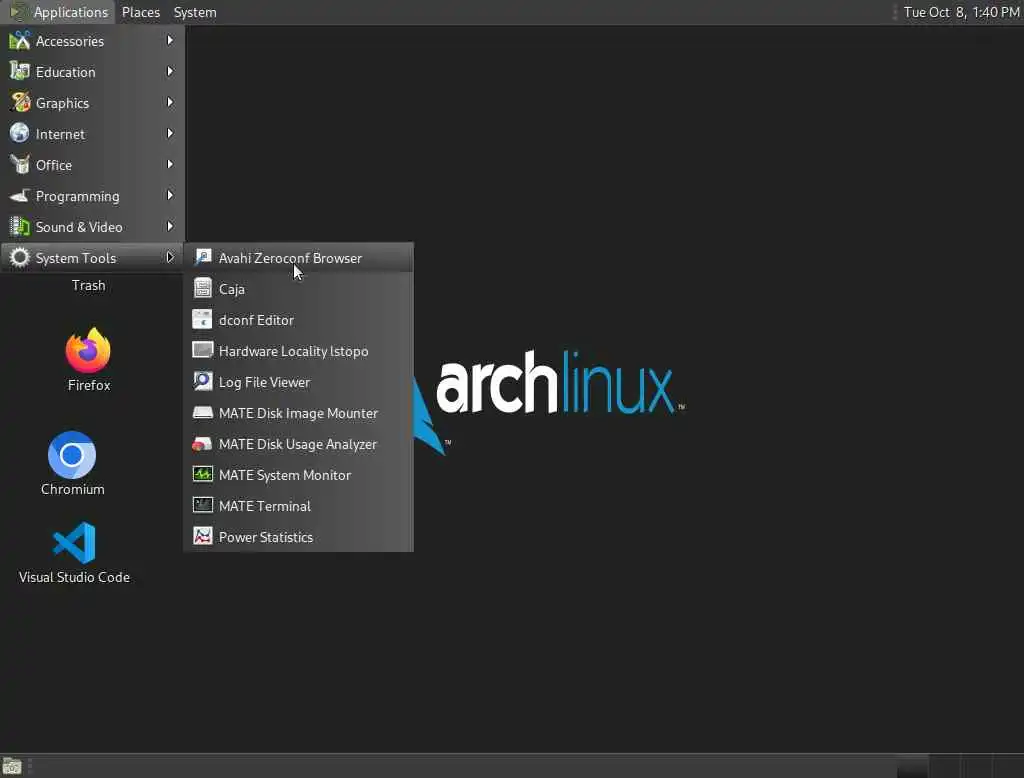Click the Internet globe icon
This screenshot has height=778, width=1024.
click(20, 133)
